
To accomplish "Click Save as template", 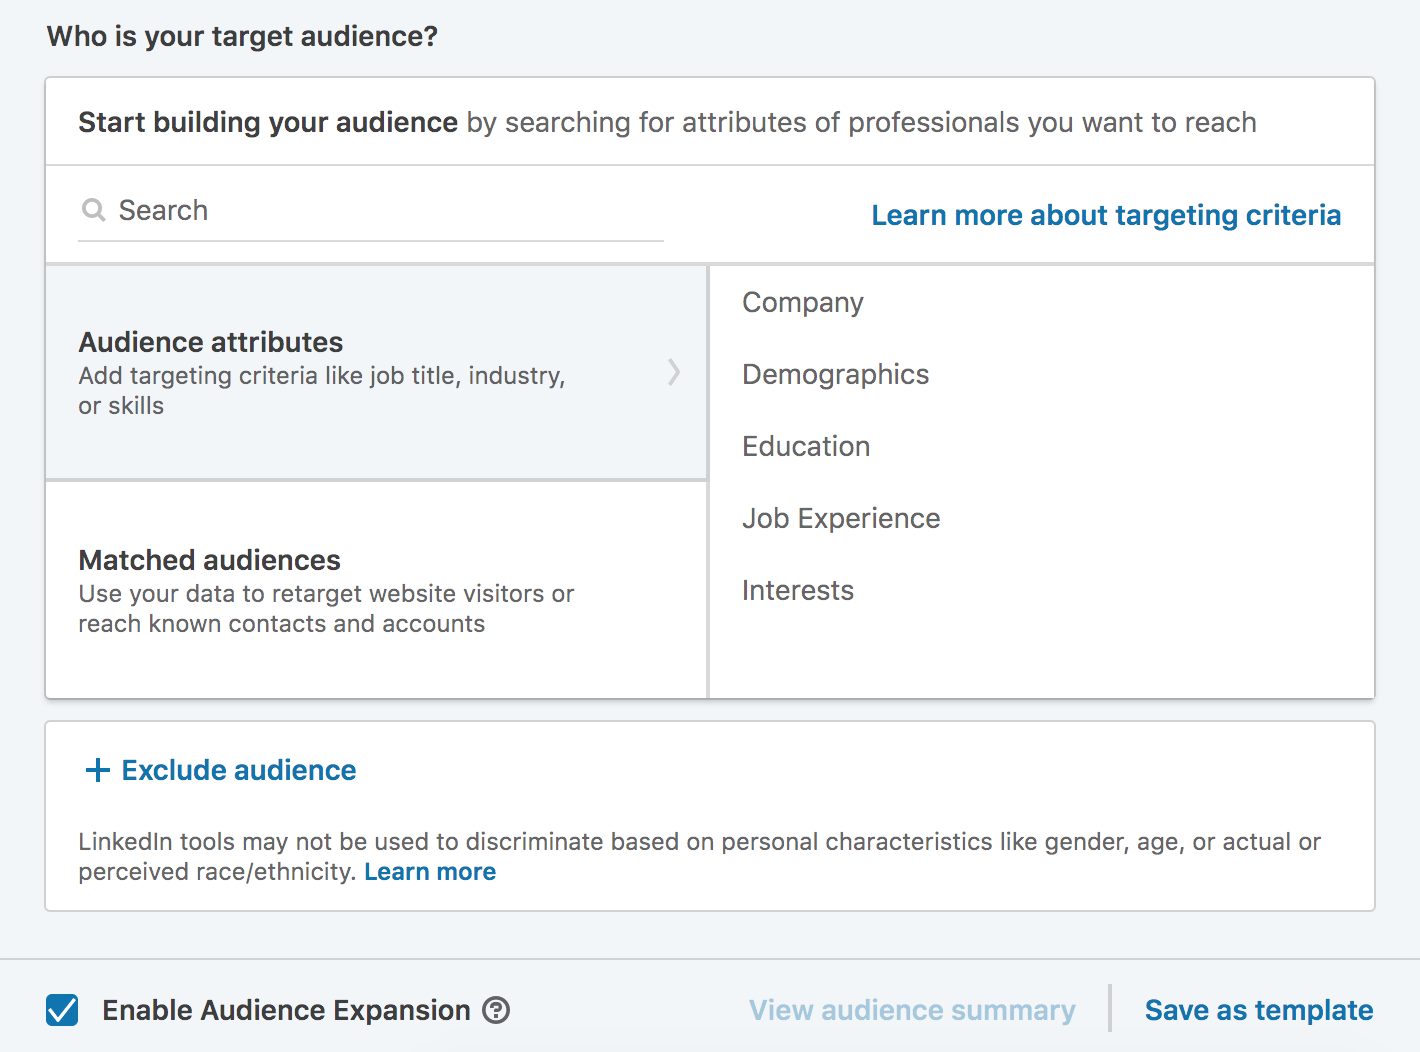I will tap(1258, 1010).
